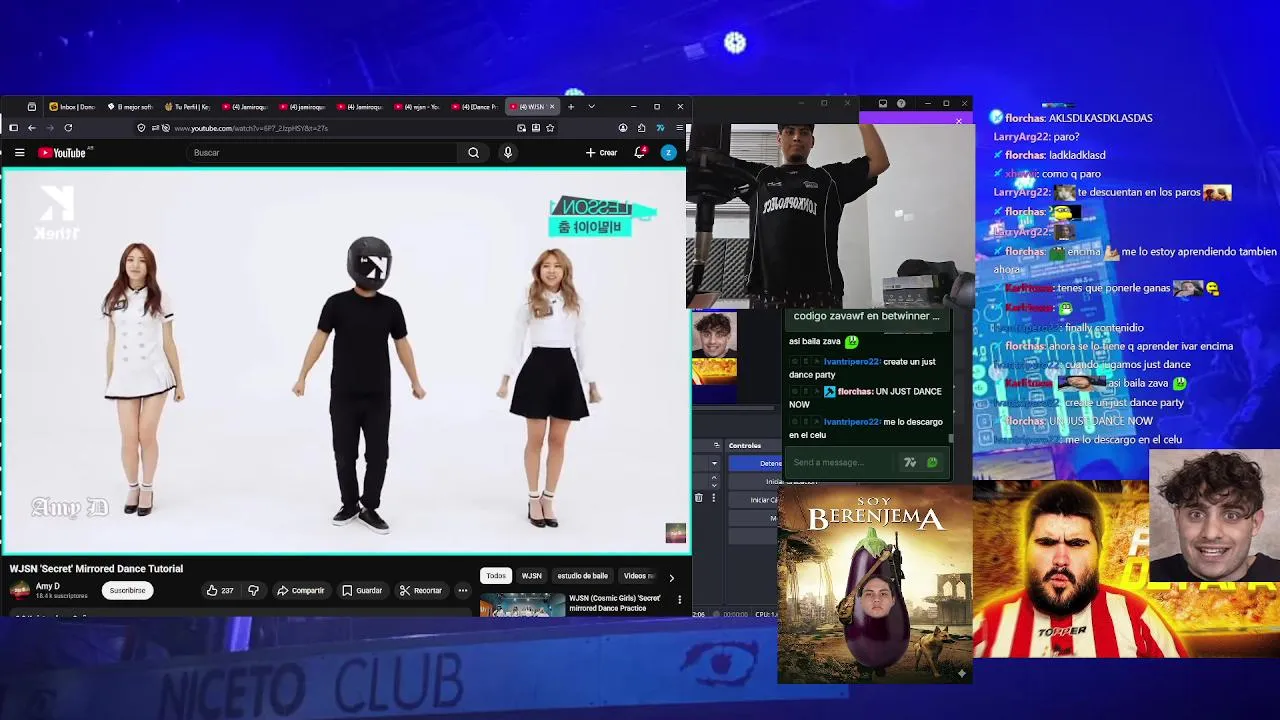Screen dimensions: 1280x720
Task: Click into the Buscar search field
Action: (x=323, y=153)
